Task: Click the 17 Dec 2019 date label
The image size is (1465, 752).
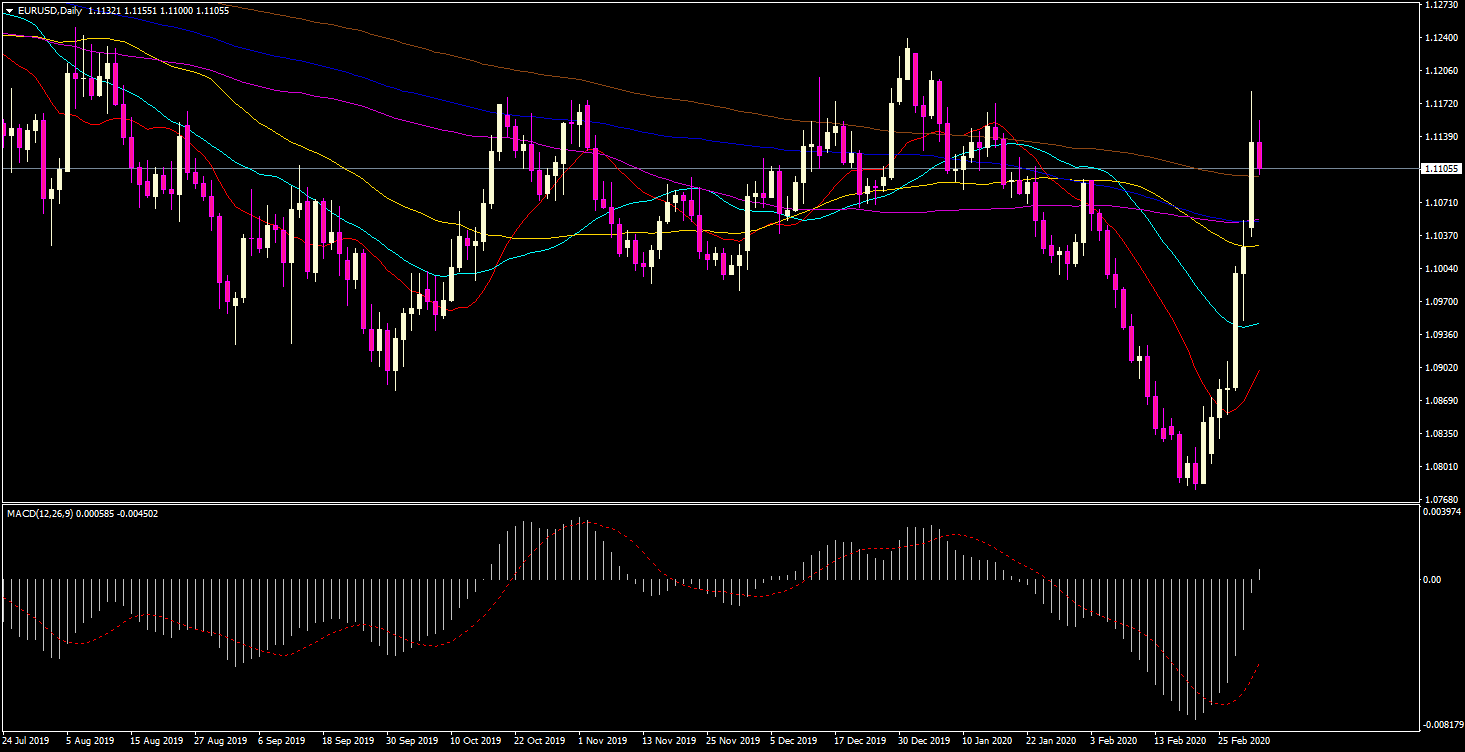Action: pos(860,742)
